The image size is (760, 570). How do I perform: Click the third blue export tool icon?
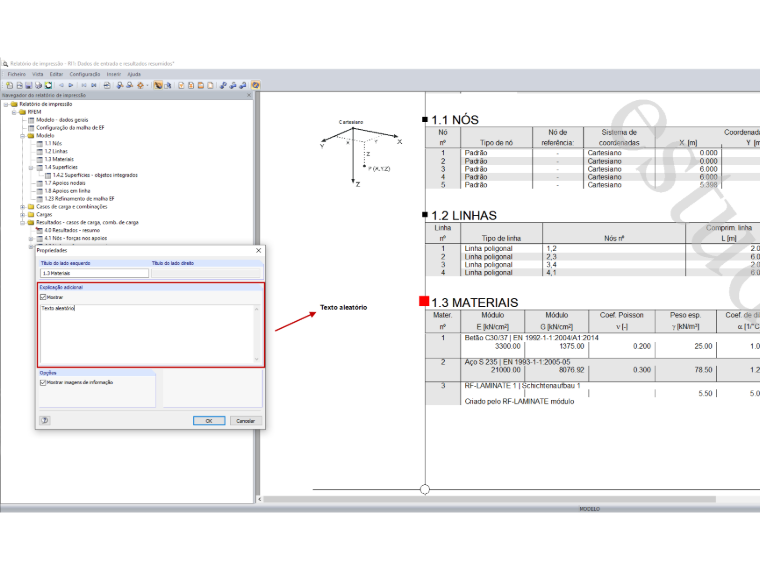click(242, 85)
